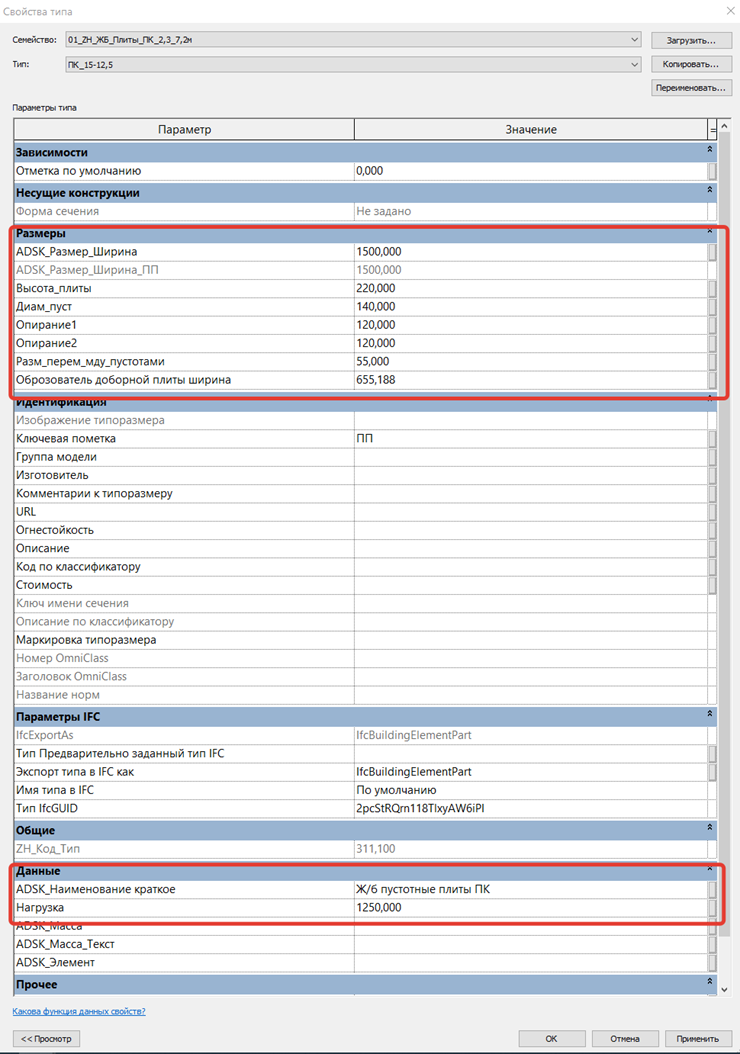Edit Опирание2 value 120,000
Screen dimensions: 740x1054
pos(531,343)
